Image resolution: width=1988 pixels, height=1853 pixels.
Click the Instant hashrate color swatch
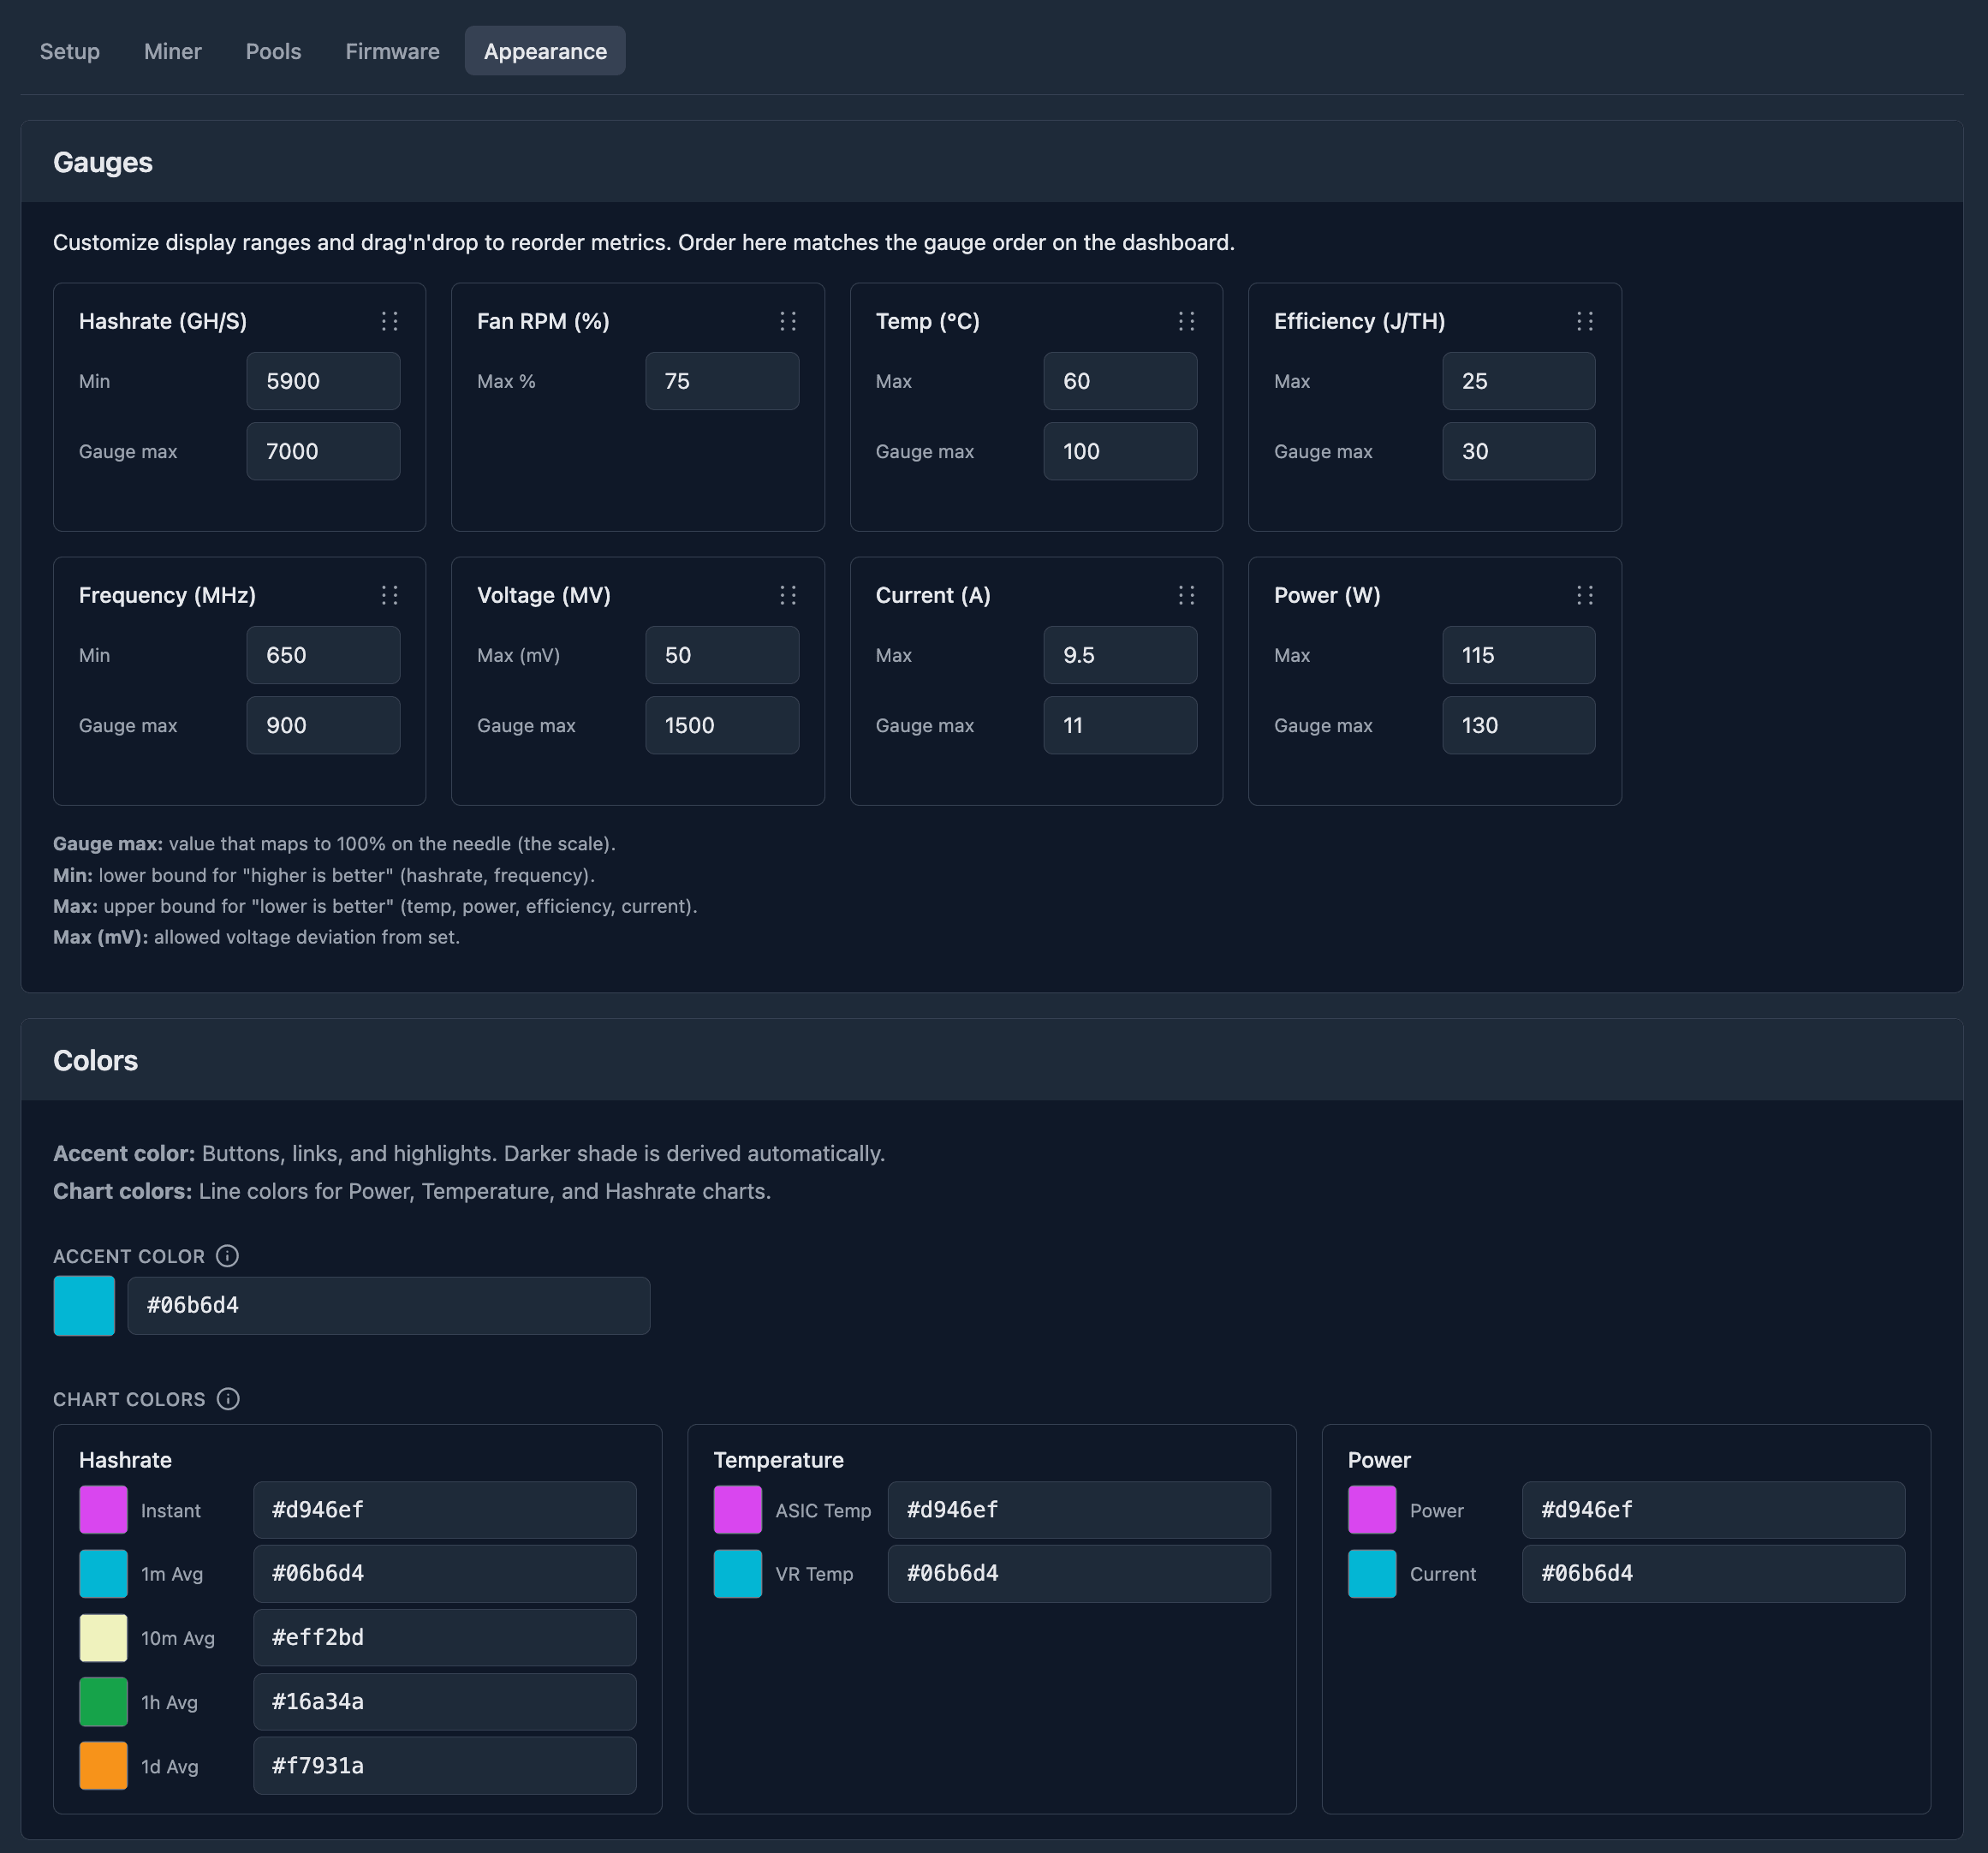[x=102, y=1510]
